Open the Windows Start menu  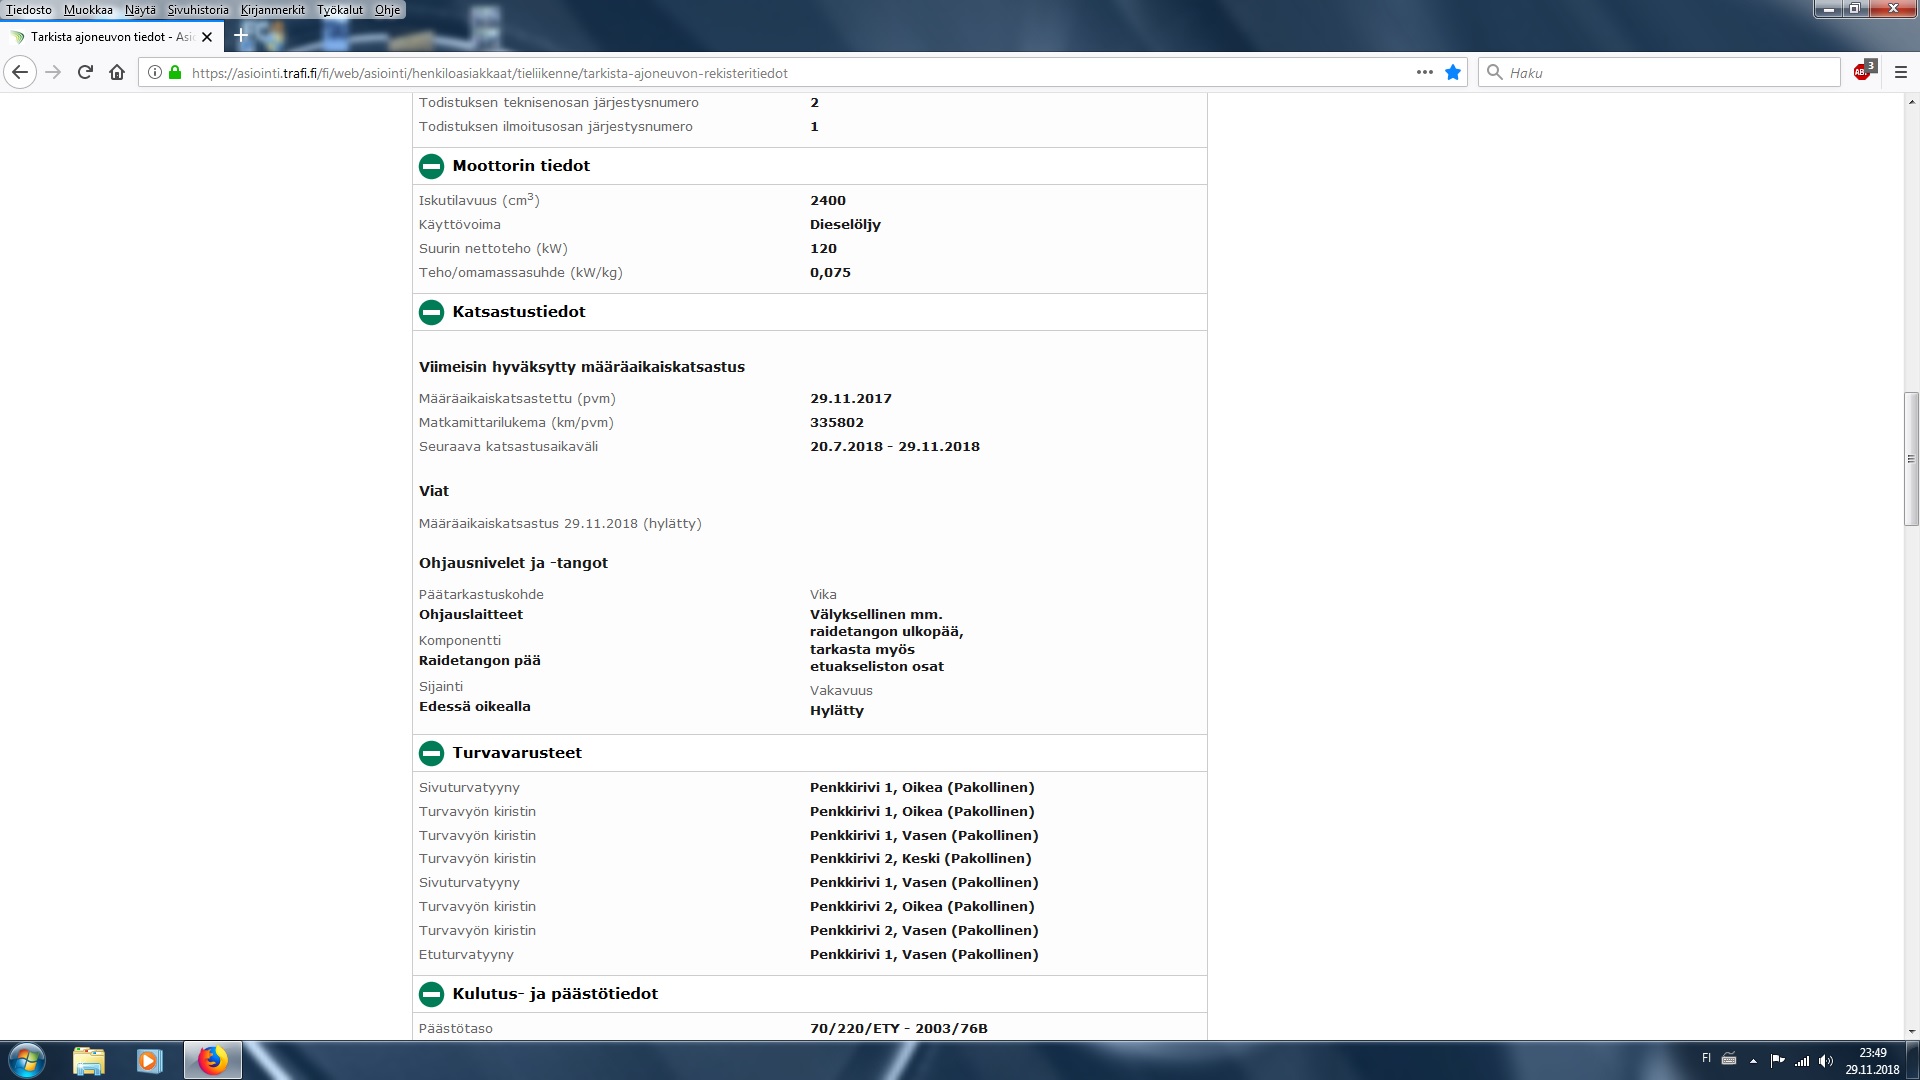(26, 1060)
